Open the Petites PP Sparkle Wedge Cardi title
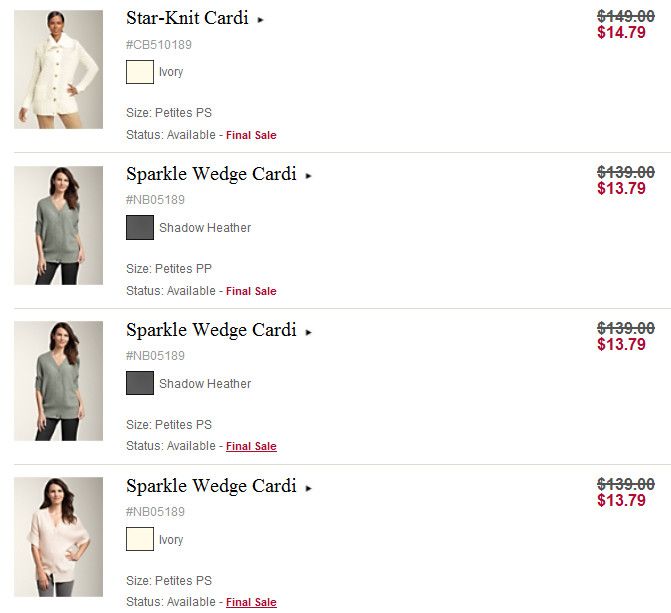 211,174
